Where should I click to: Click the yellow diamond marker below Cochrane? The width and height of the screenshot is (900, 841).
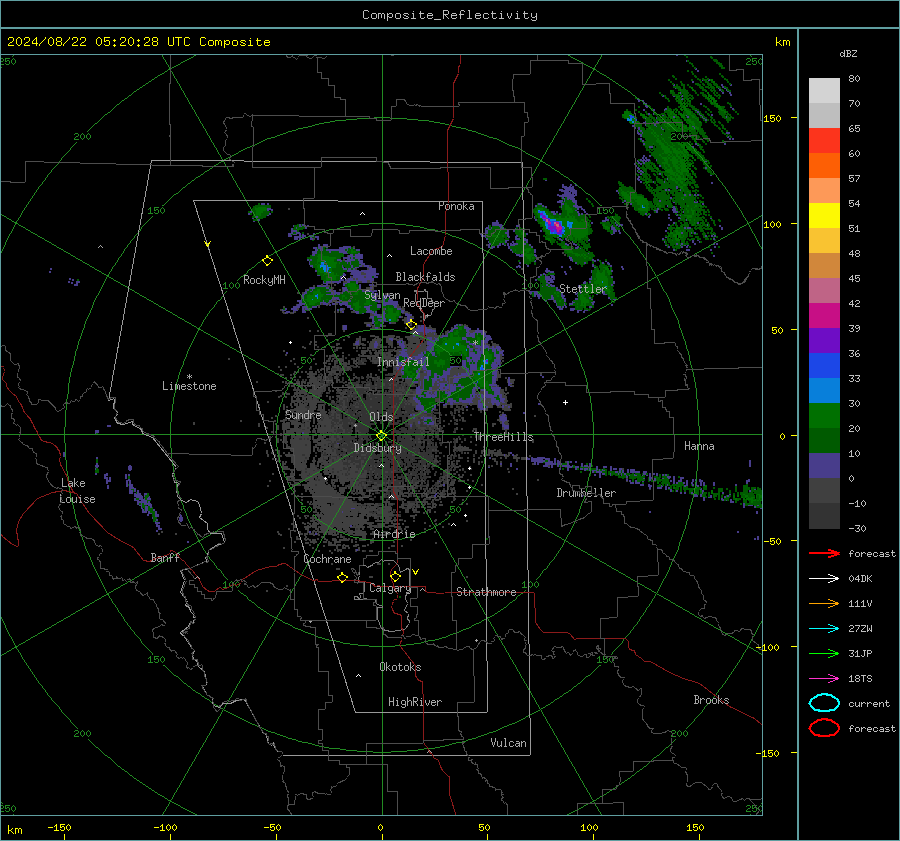coord(343,577)
